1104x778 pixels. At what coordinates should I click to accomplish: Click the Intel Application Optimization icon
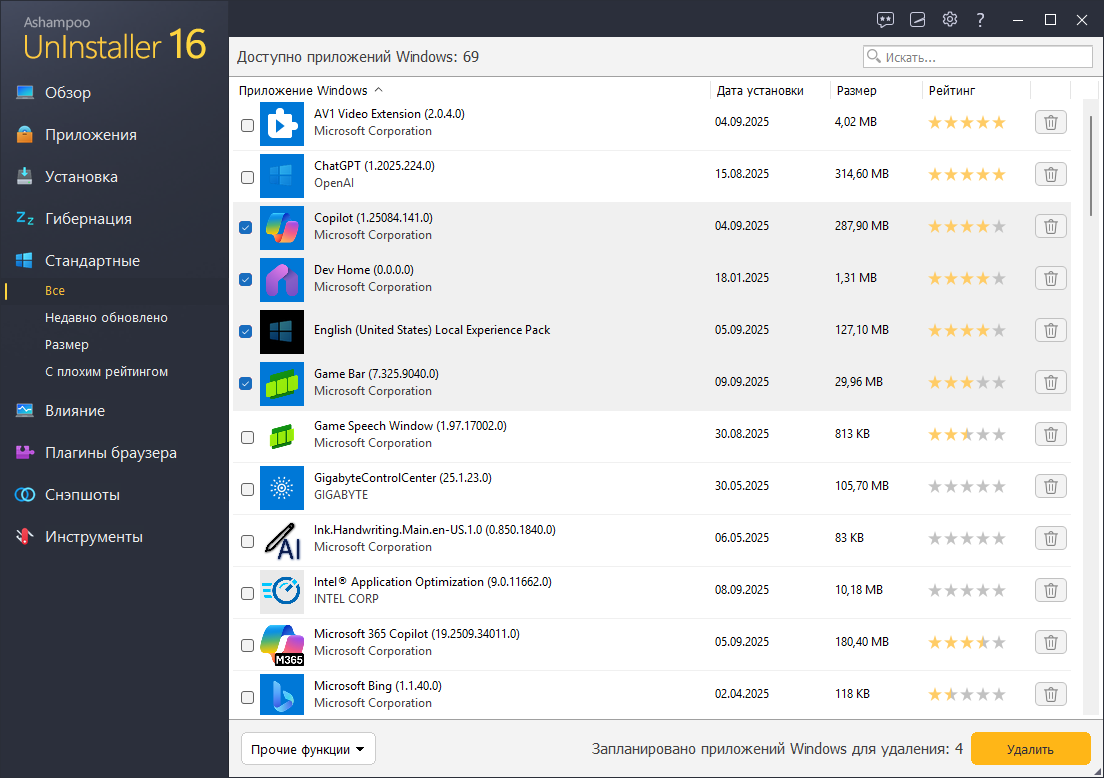tap(282, 592)
